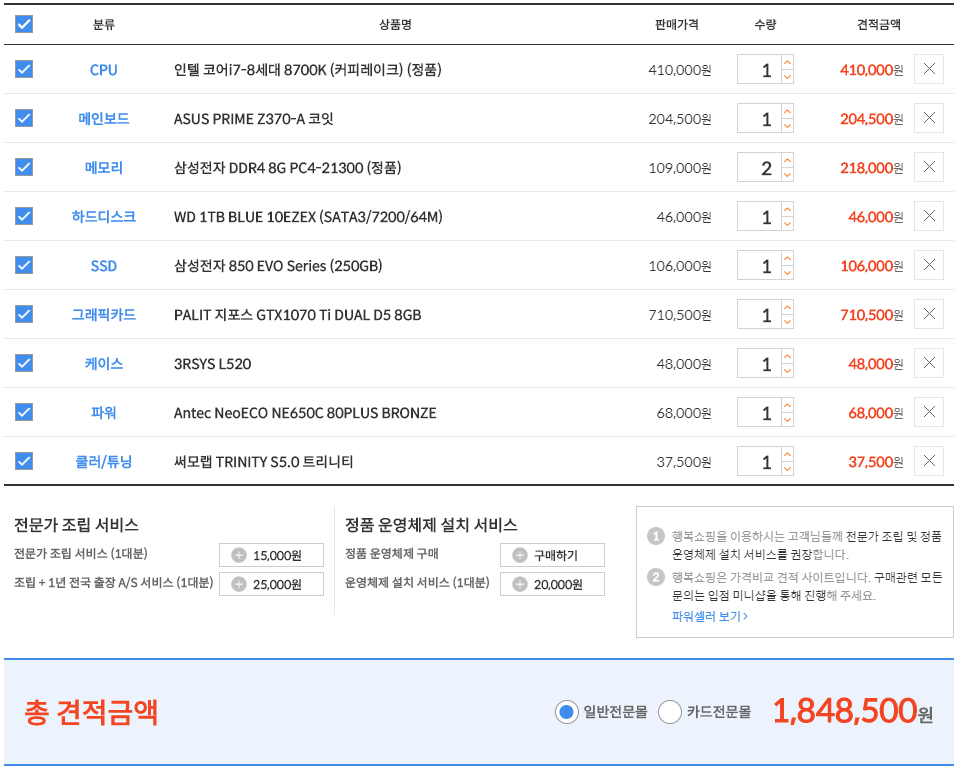Select the 일반전문몰 radio option
The height and width of the screenshot is (768, 958).
[566, 712]
